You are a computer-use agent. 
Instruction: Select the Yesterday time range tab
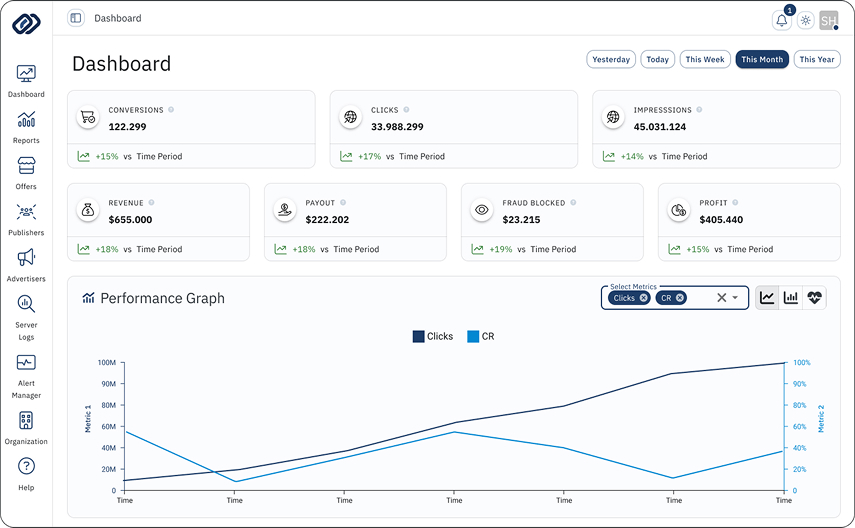(x=611, y=60)
